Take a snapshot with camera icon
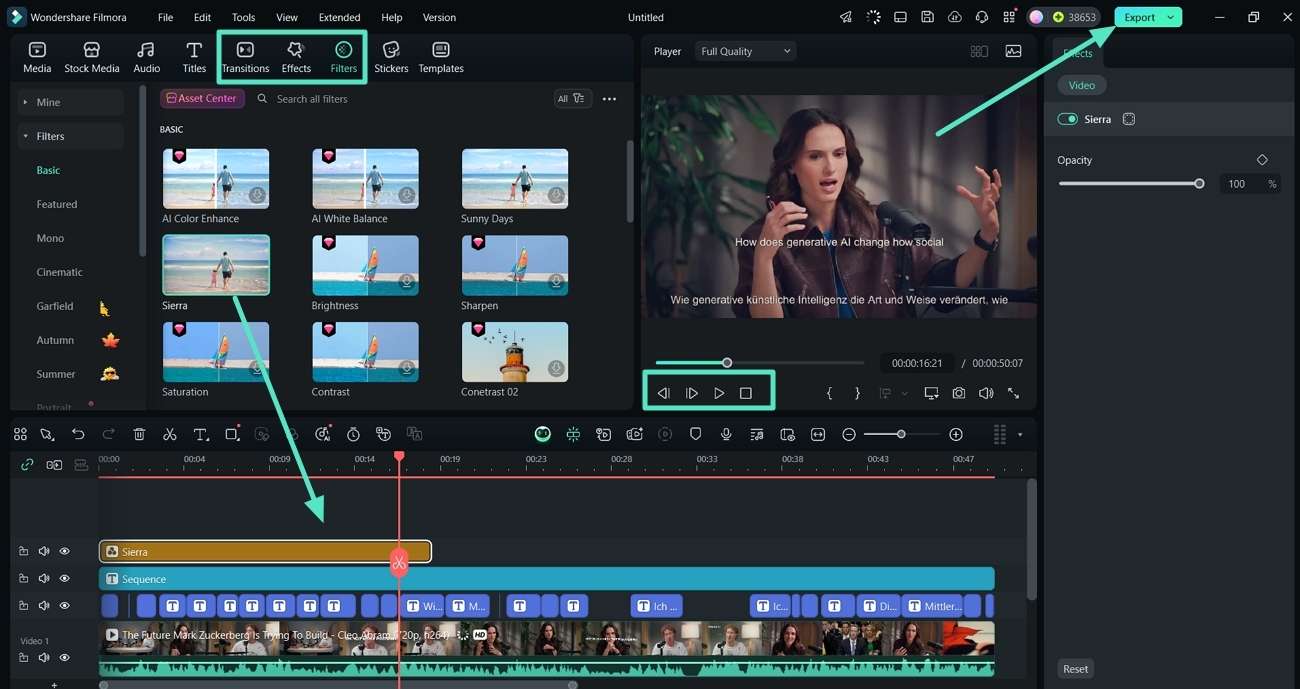Screen dimensions: 1300x689 point(959,393)
